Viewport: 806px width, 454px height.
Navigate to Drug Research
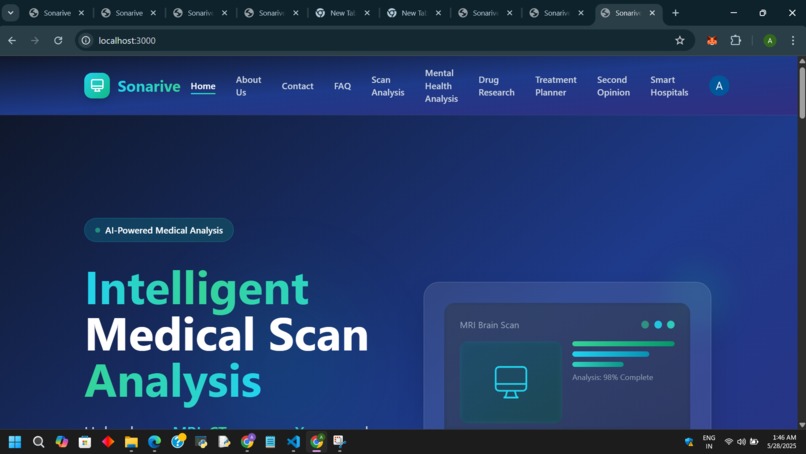coord(496,86)
